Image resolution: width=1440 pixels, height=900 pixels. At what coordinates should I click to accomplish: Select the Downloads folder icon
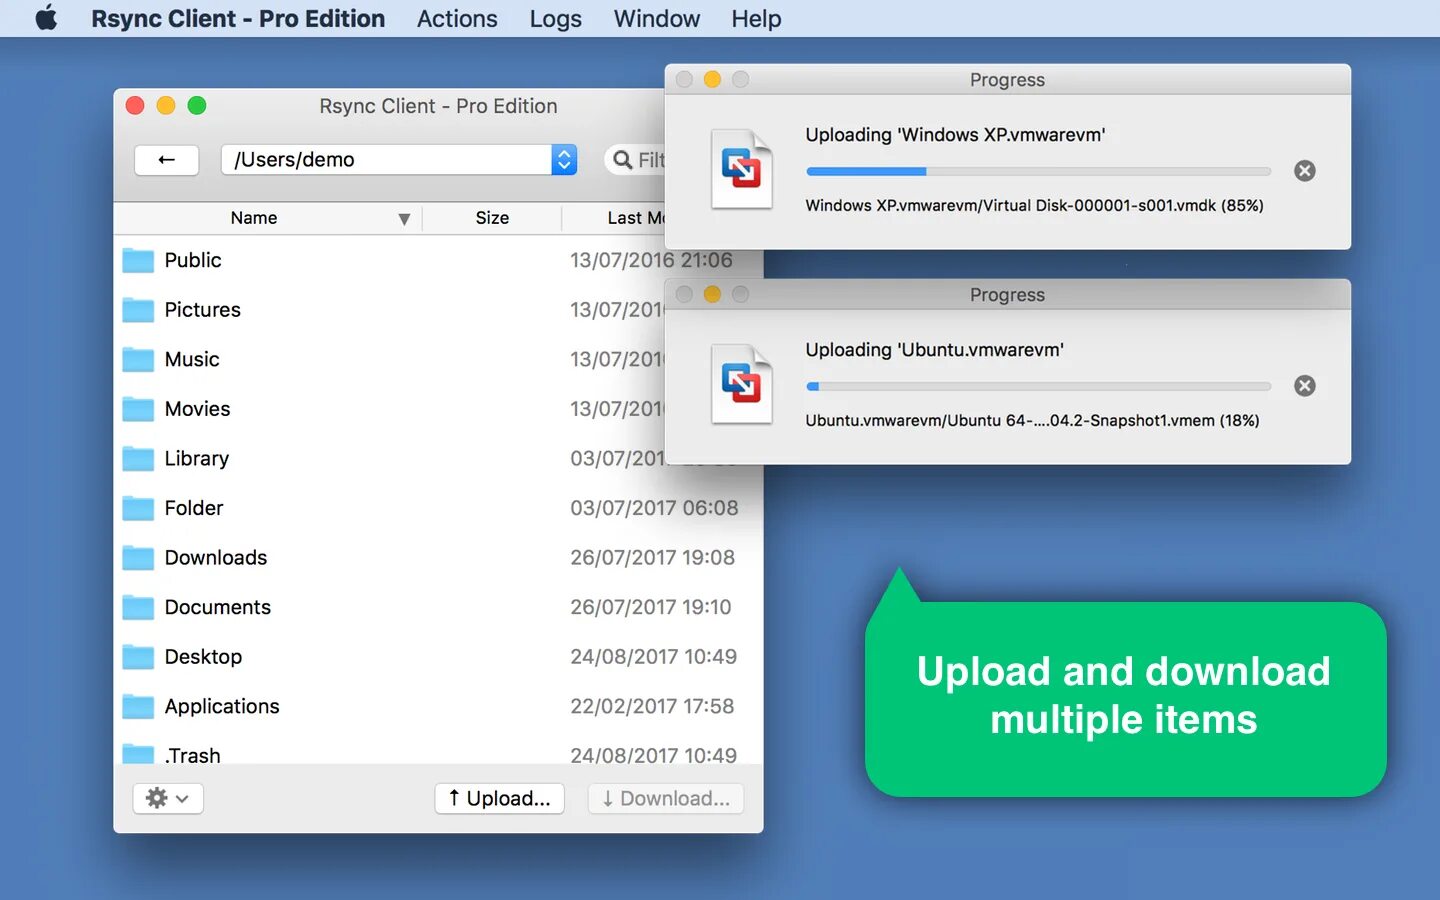pos(138,558)
